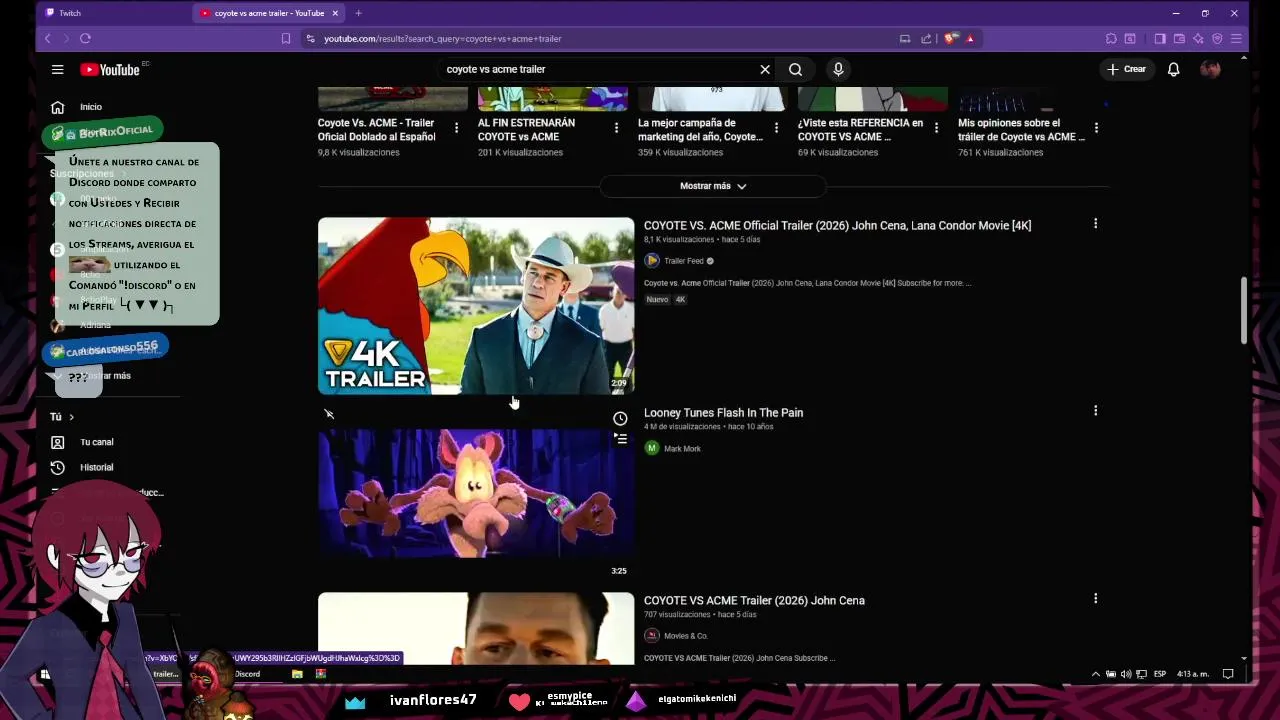Open the Brave Wallet icon
The width and height of the screenshot is (1280, 720).
(1179, 38)
